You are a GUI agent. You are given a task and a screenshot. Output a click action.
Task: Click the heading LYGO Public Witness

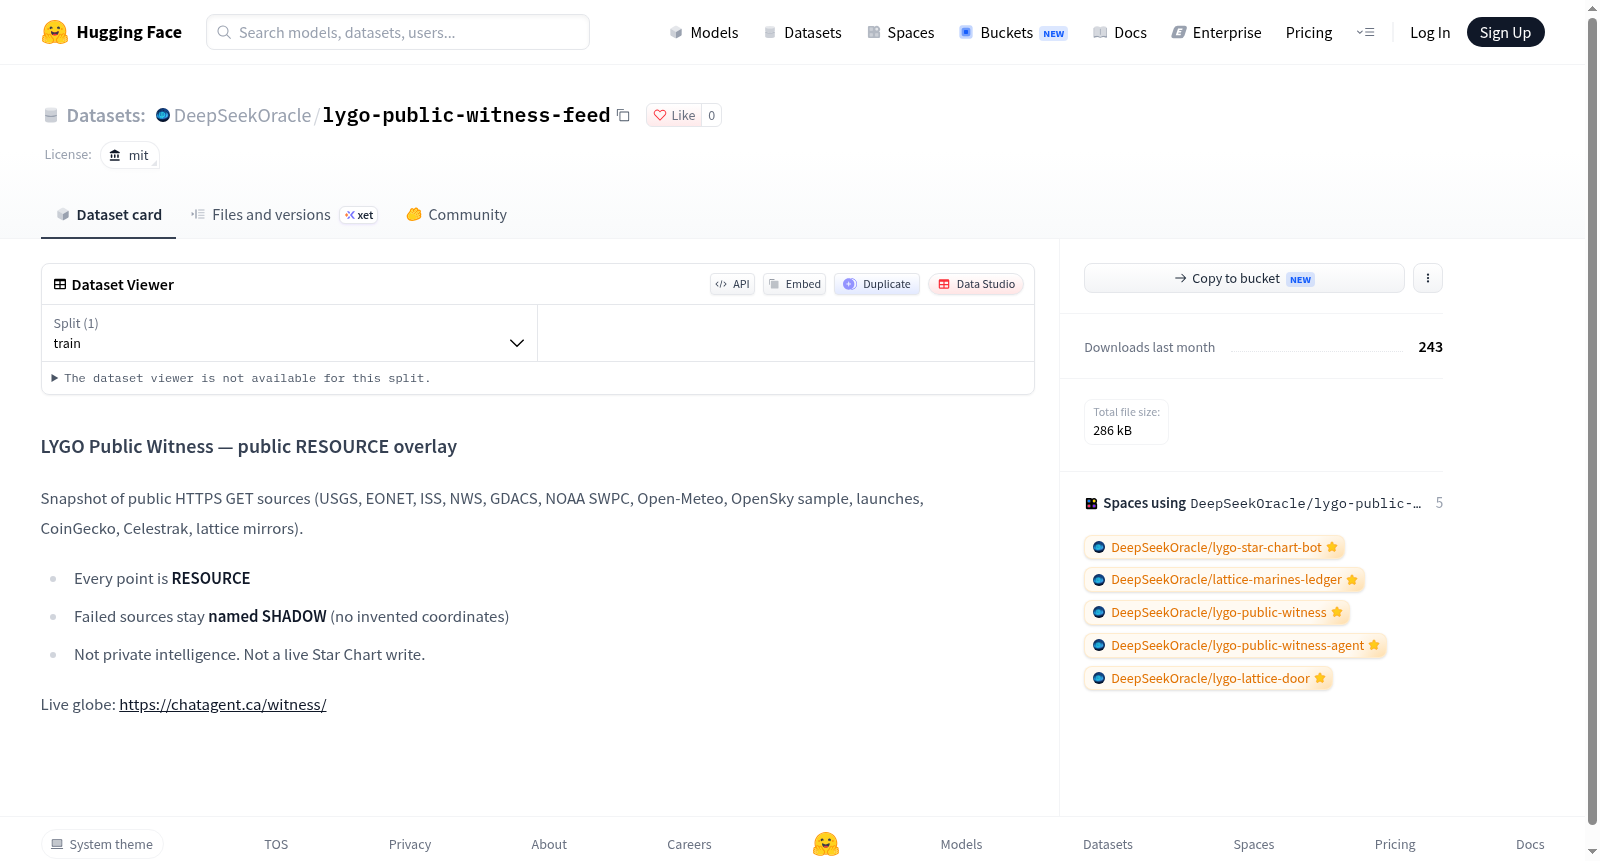click(x=249, y=446)
